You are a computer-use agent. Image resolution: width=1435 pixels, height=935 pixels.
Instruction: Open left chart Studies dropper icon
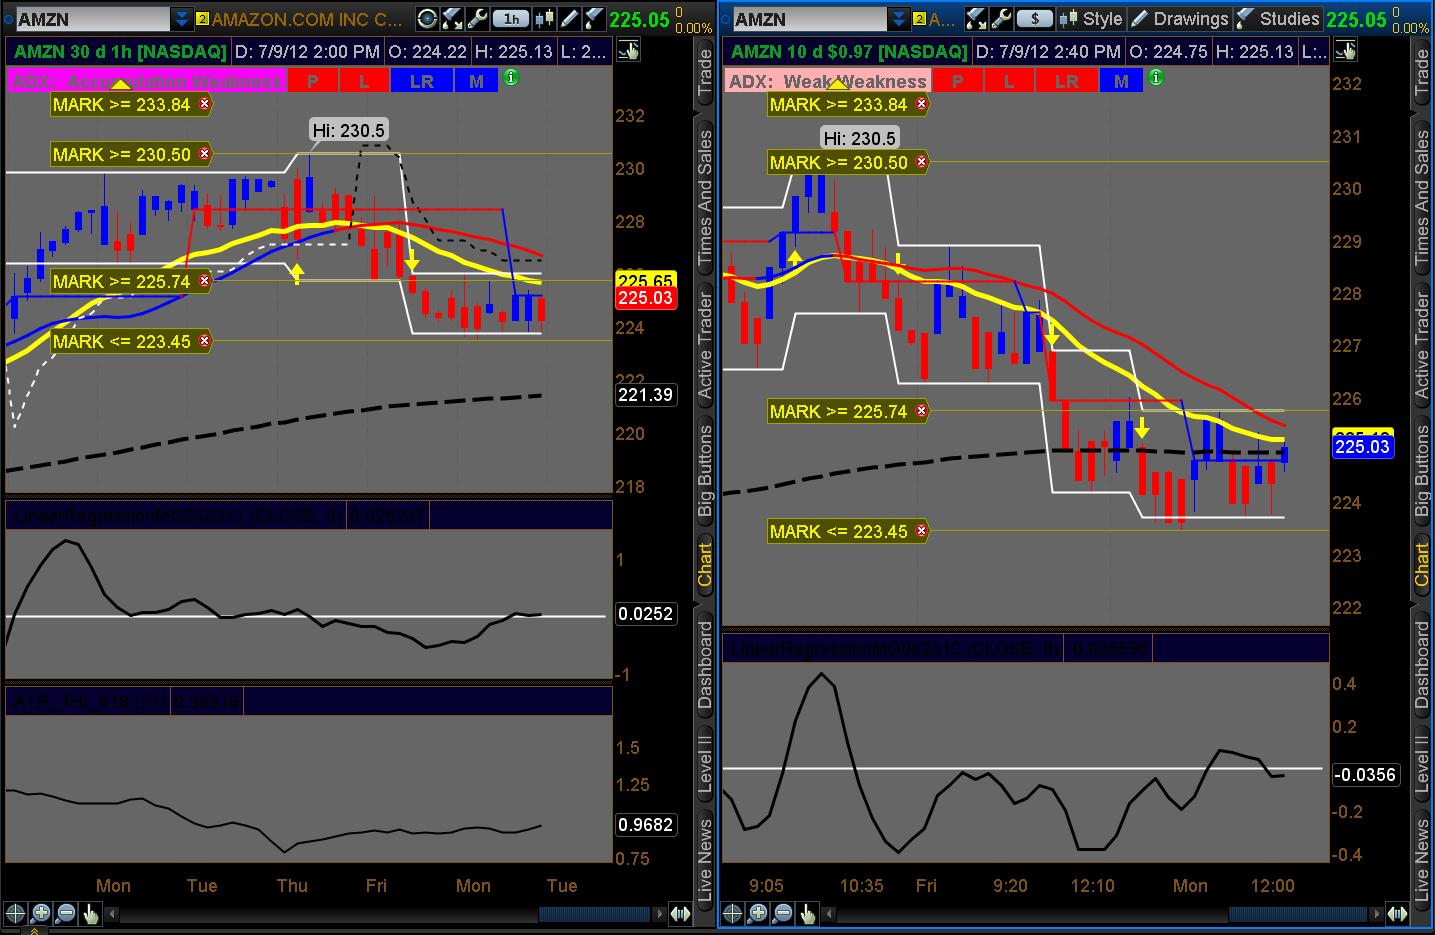[x=593, y=18]
